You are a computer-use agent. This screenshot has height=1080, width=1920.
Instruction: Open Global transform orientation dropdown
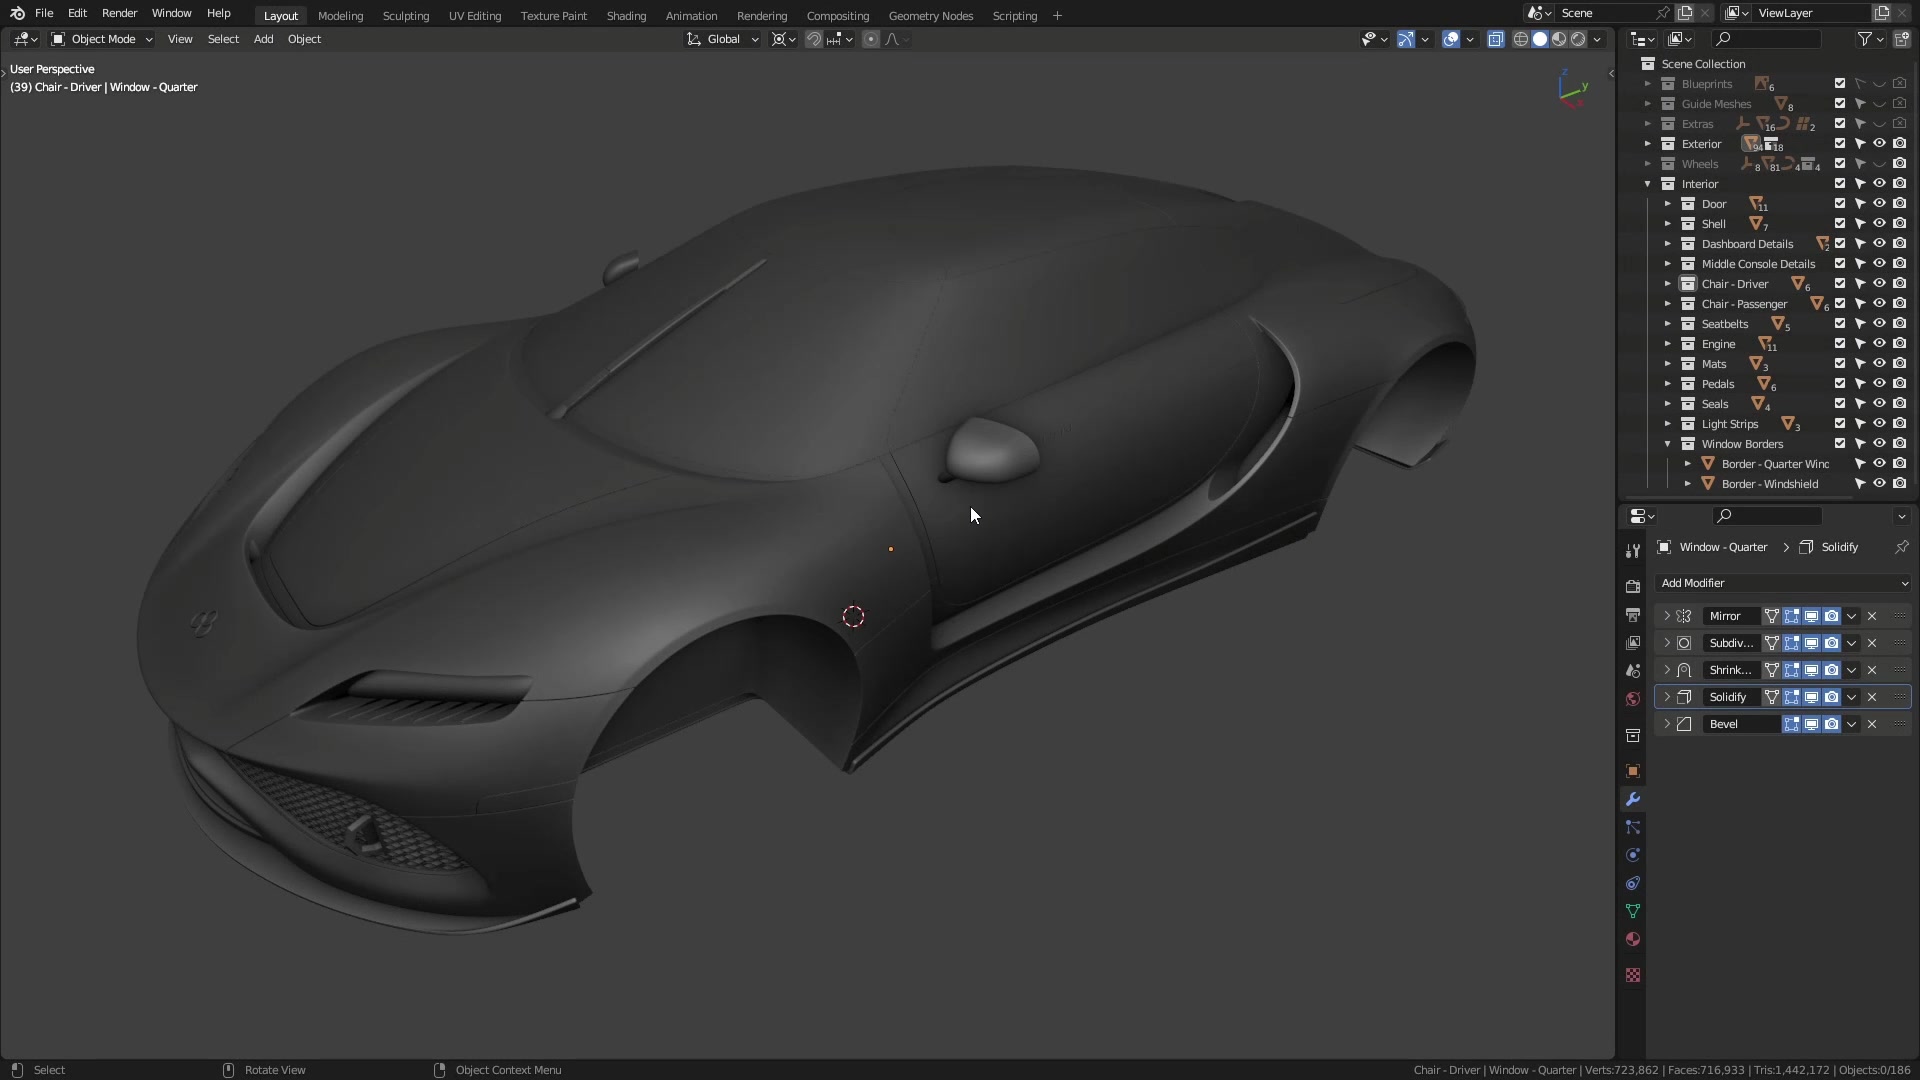(x=723, y=39)
